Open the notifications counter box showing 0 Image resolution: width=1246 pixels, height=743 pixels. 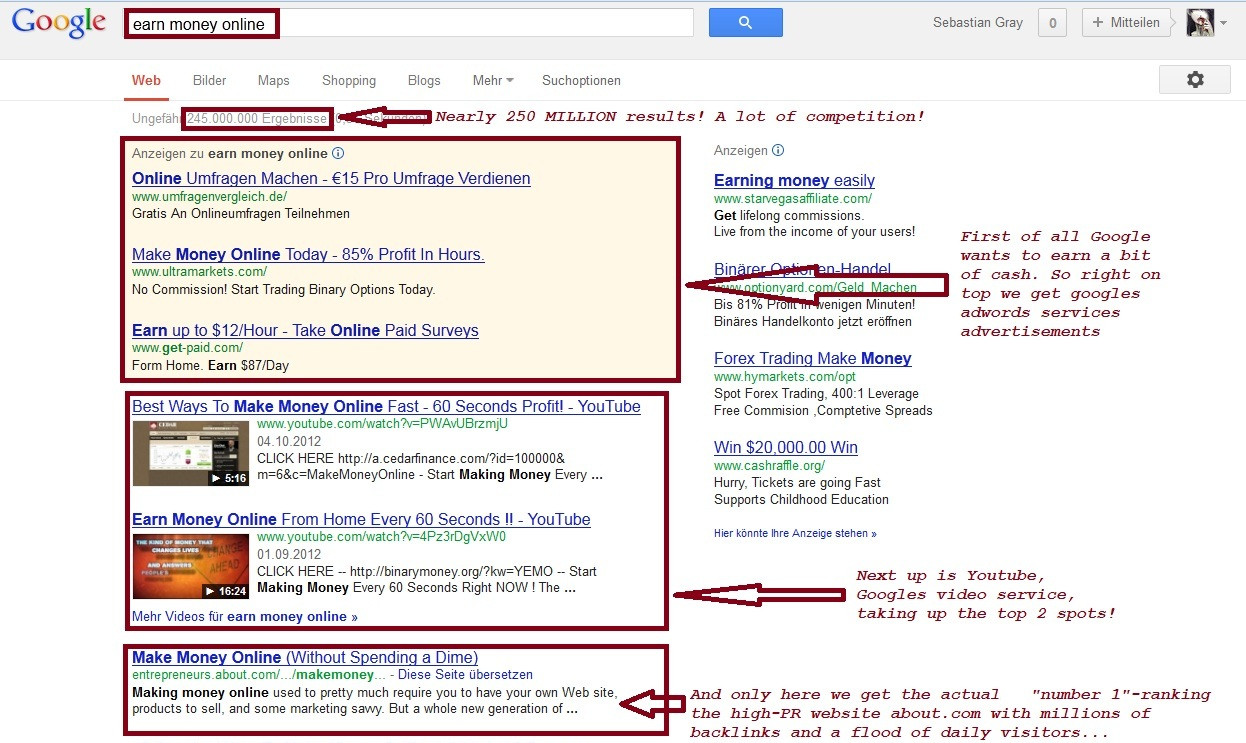tap(1053, 23)
